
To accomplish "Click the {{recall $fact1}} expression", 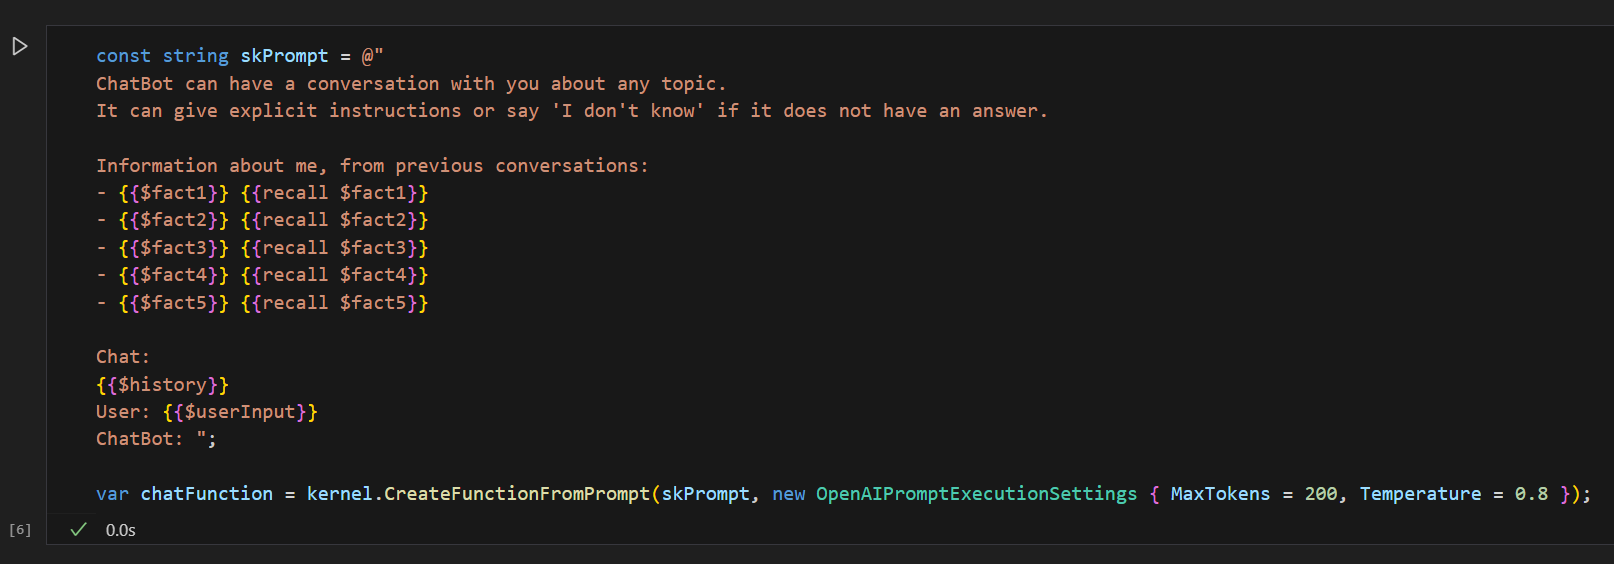I will [x=334, y=193].
